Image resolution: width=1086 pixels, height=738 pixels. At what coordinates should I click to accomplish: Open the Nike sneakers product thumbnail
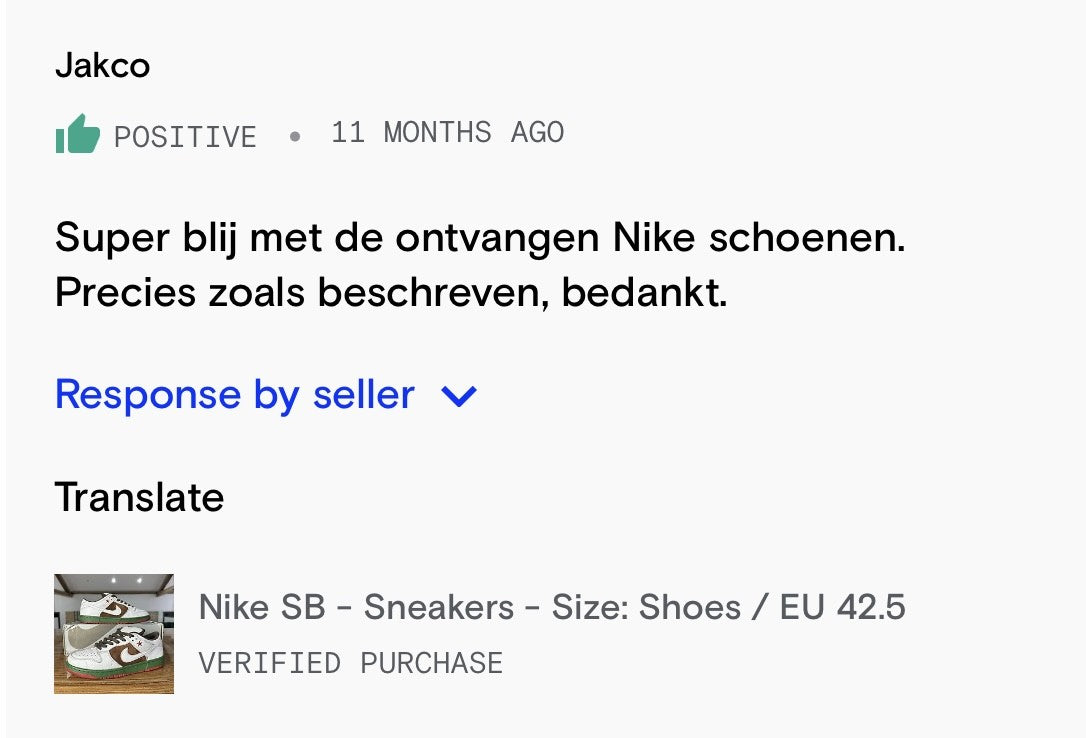point(114,634)
